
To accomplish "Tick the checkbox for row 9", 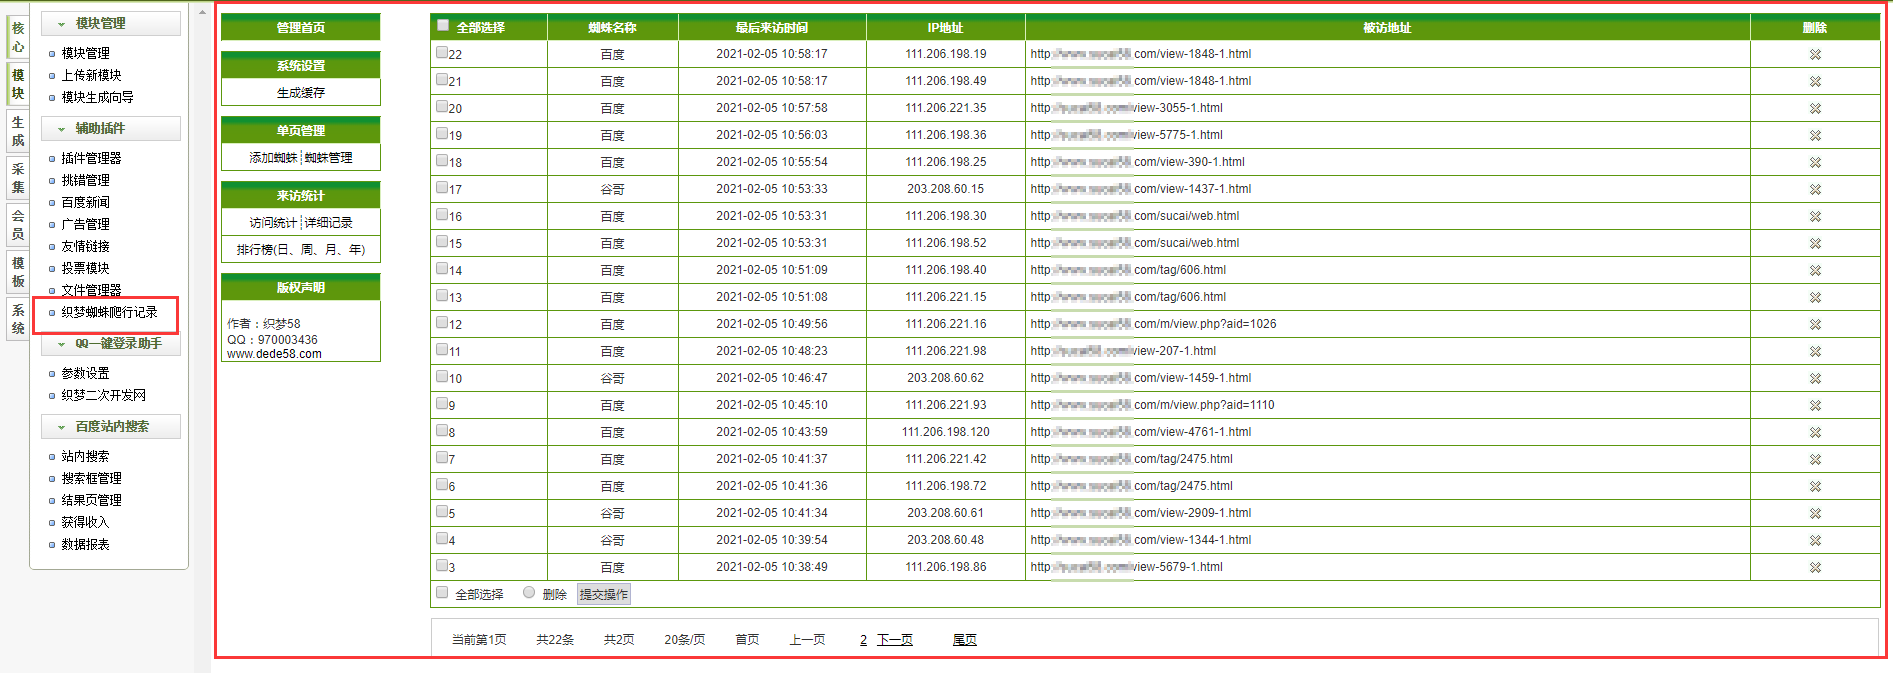I will 442,403.
